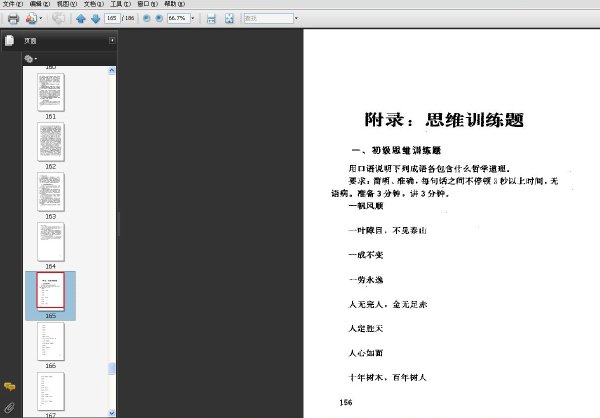Open the zoom level dropdown arrow

(x=193, y=18)
